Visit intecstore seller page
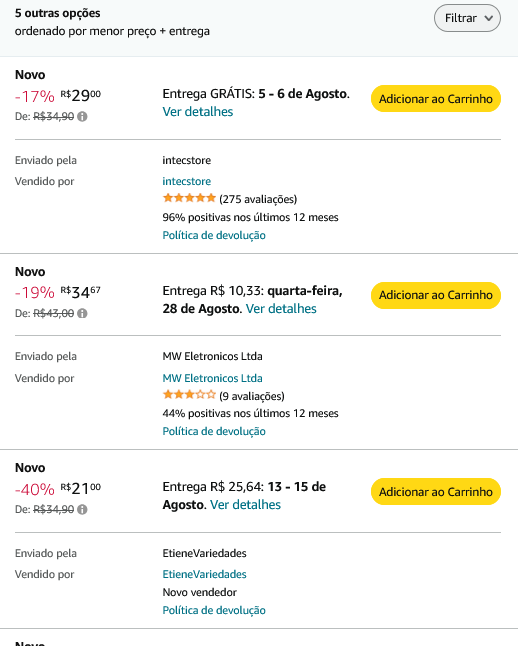Image resolution: width=518 pixels, height=646 pixels. (187, 181)
